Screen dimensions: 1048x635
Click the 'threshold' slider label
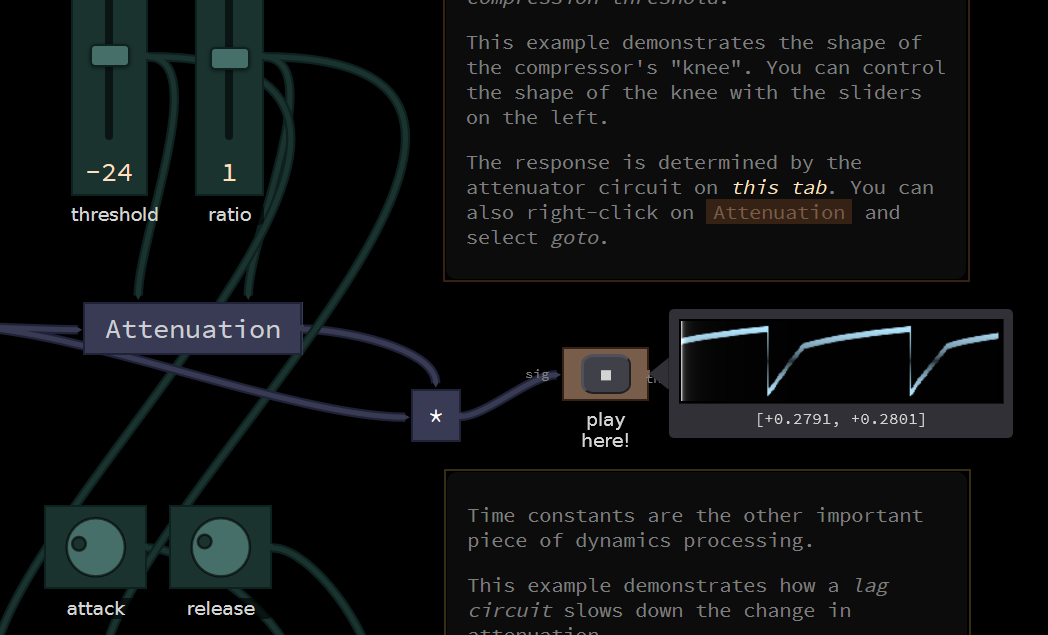tap(114, 215)
